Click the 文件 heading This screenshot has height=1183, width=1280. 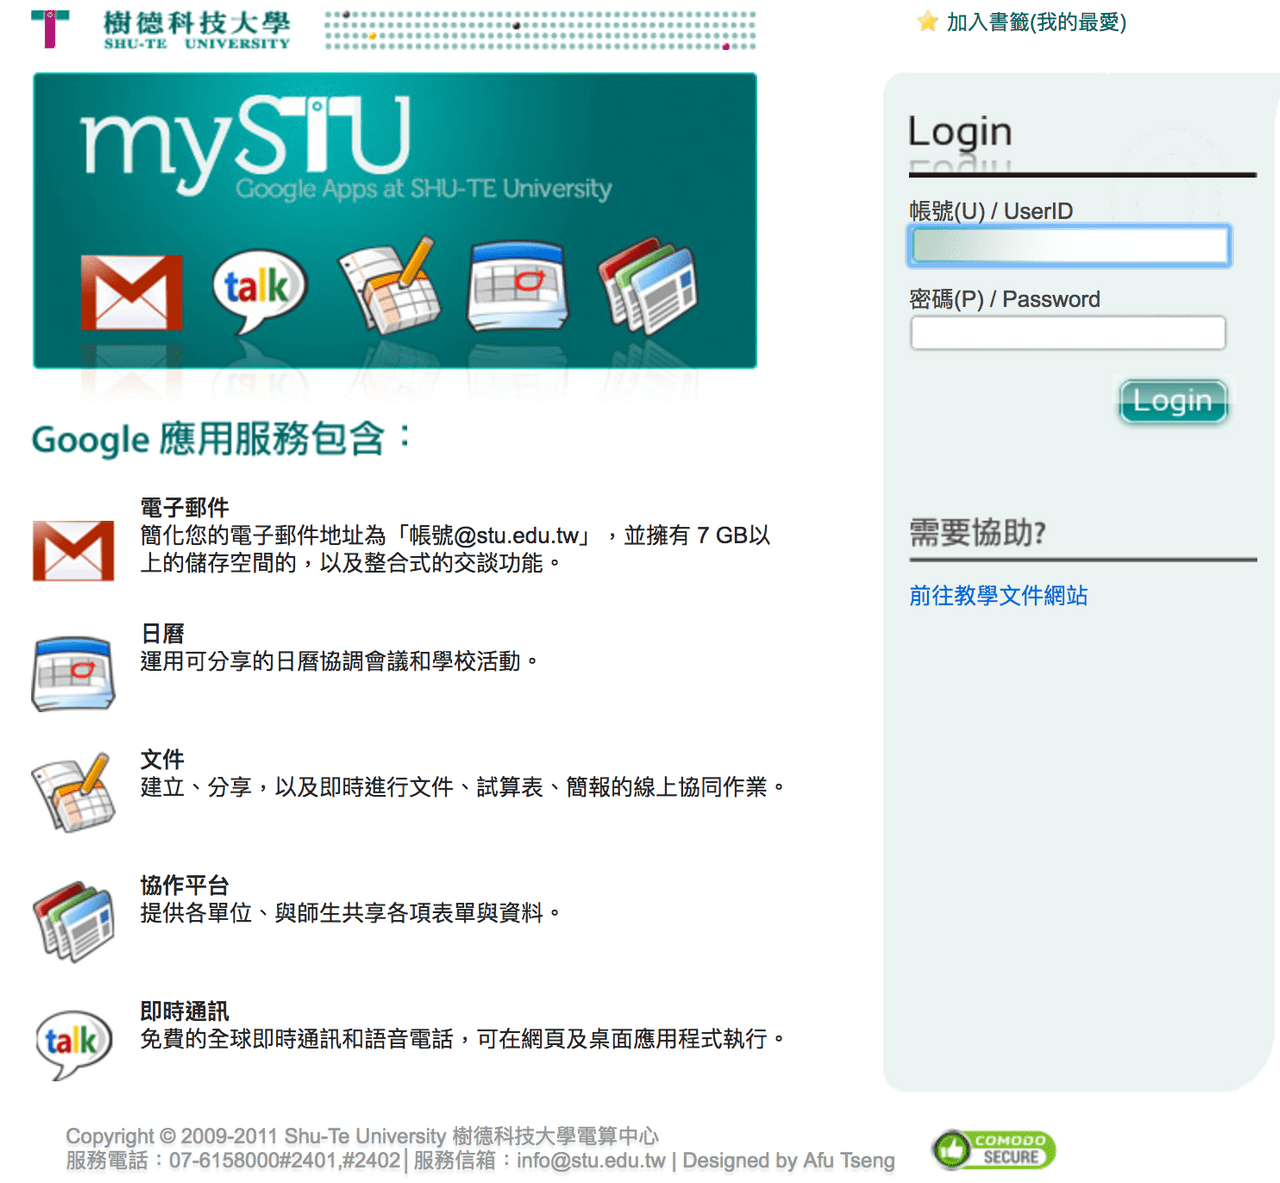click(x=163, y=759)
